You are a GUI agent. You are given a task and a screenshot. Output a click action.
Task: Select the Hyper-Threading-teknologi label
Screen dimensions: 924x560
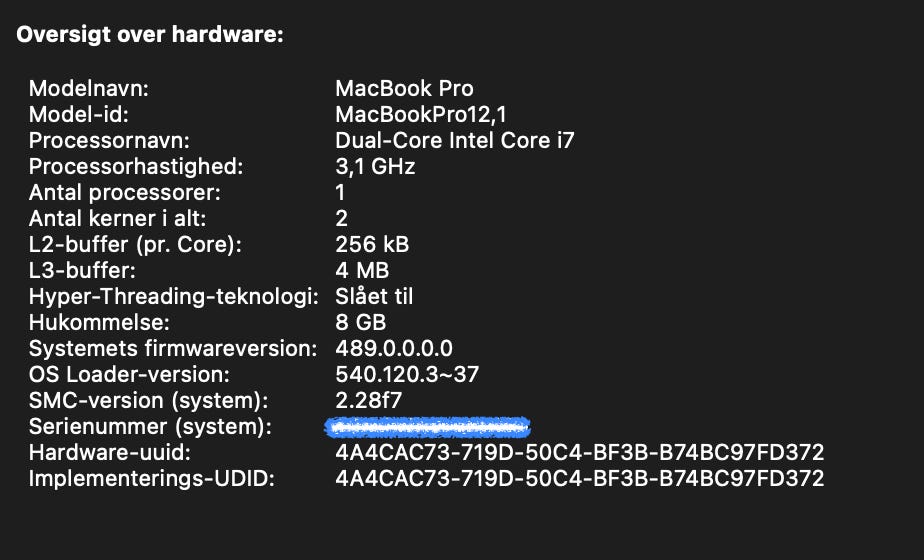click(173, 296)
